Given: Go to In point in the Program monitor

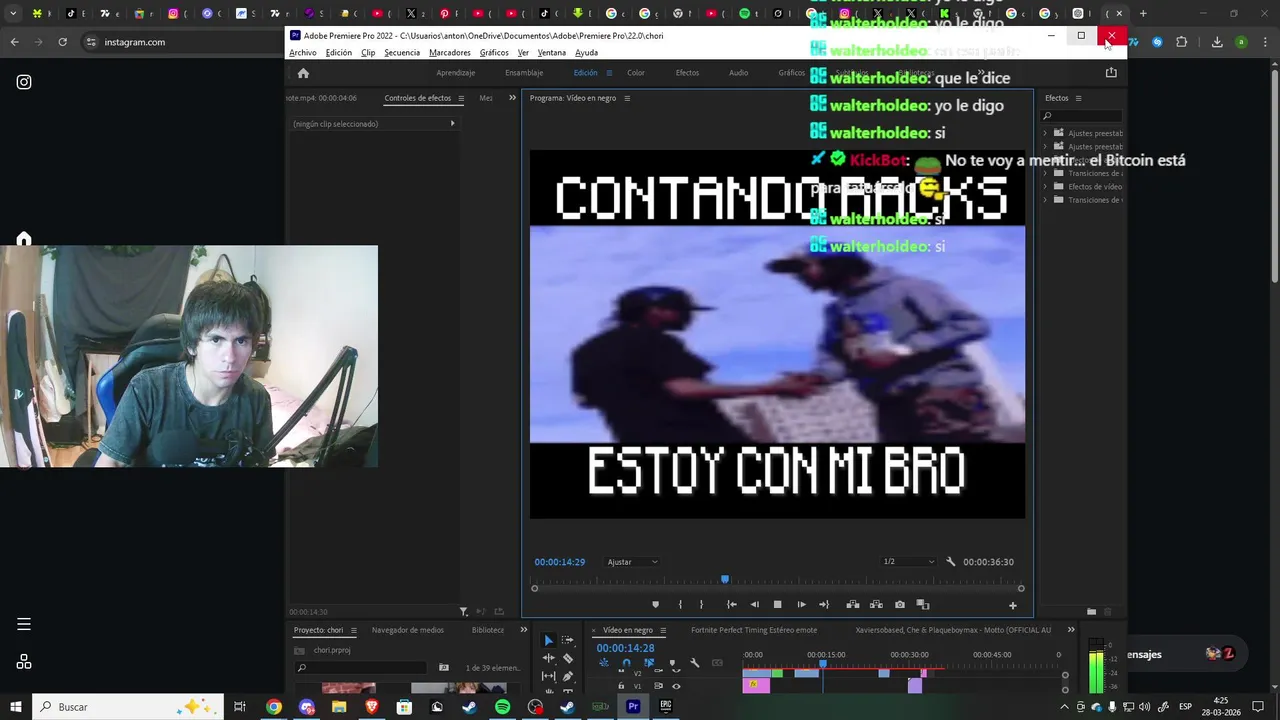Looking at the screenshot, I should pos(731,604).
